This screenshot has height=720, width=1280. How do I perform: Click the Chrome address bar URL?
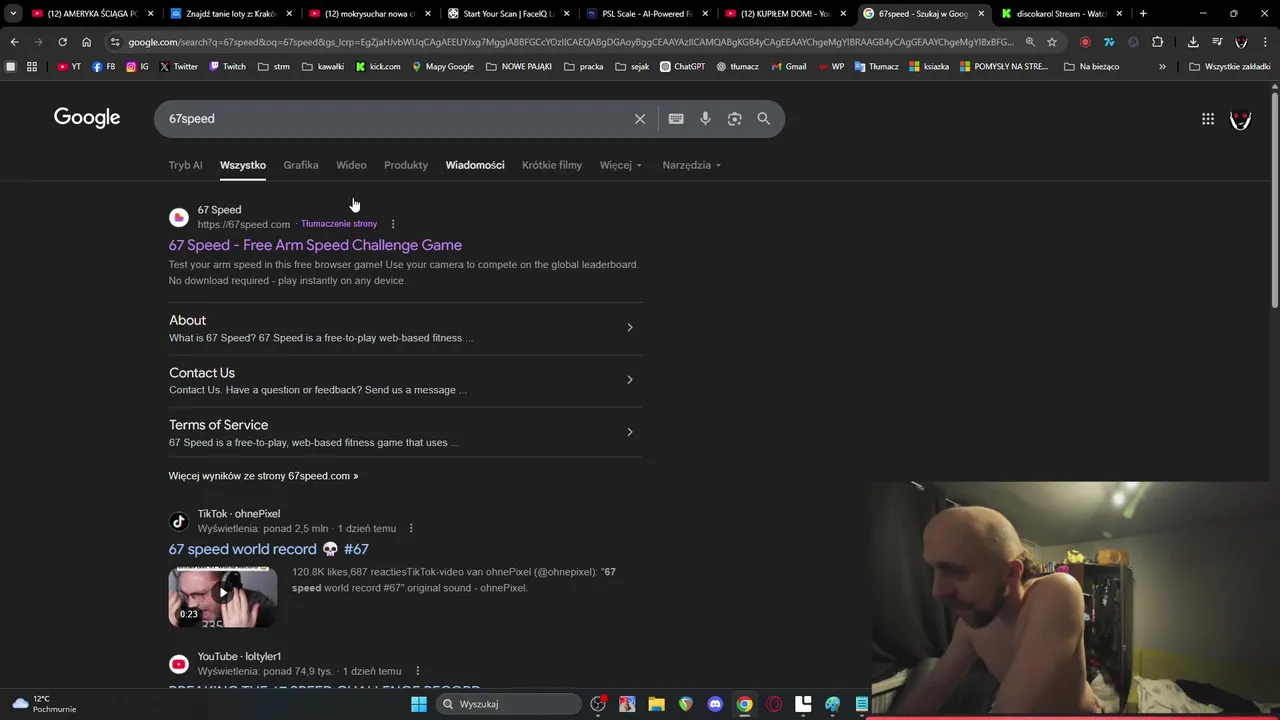[570, 42]
